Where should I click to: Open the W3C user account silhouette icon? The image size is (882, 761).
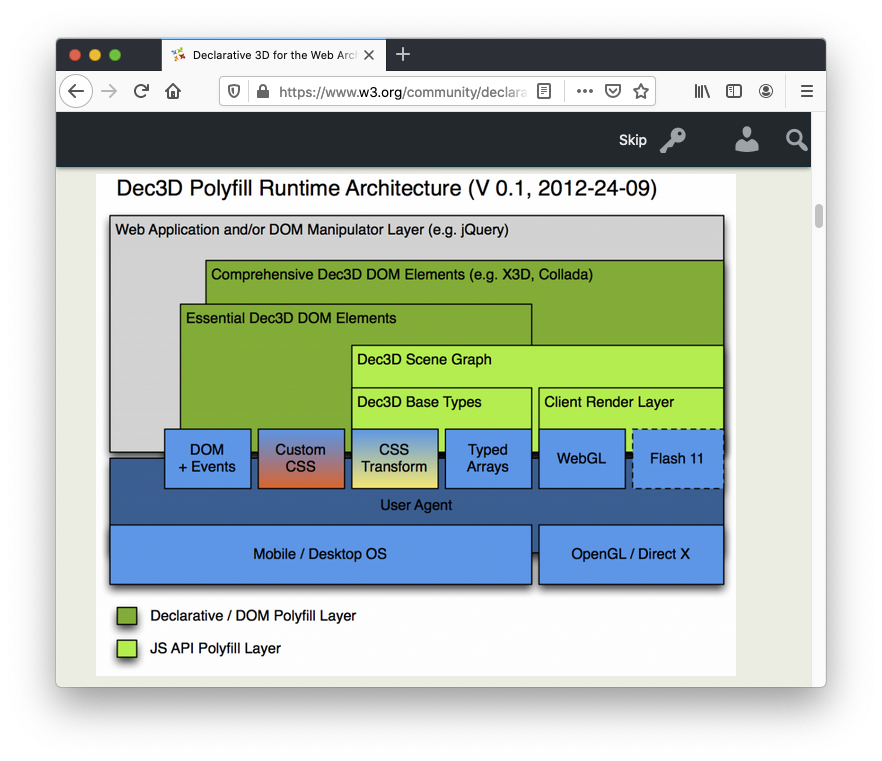coord(747,140)
